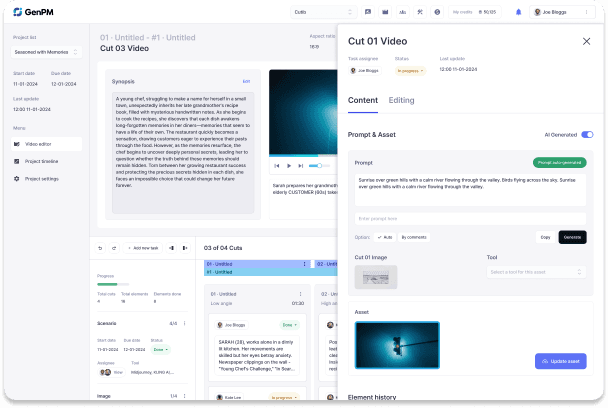Screen dimensions: 608x408
Task: Click the Cut 01 Image thumbnail
Action: tap(375, 277)
